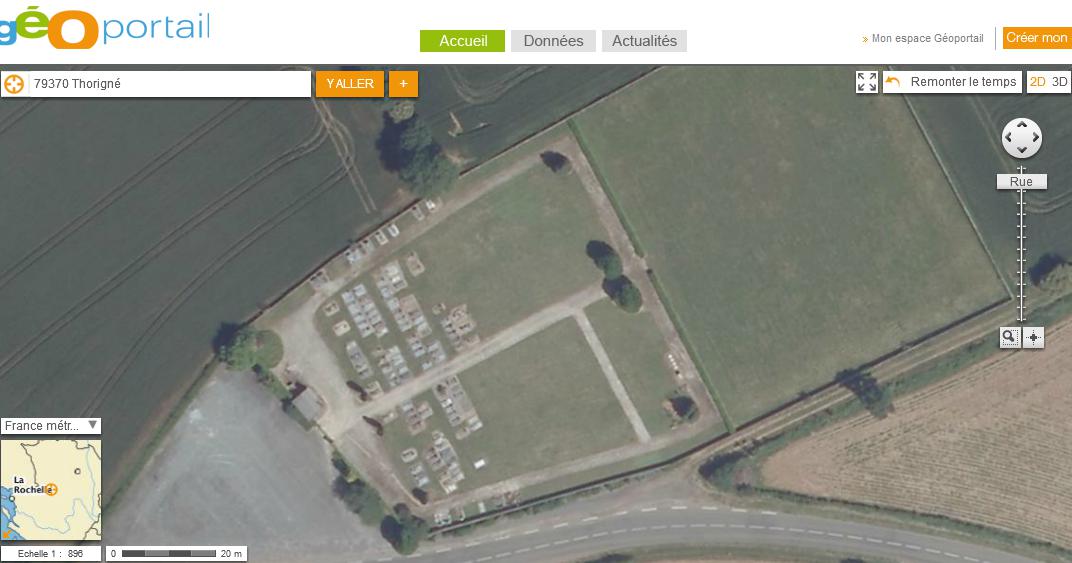Click Remonter le temps button
The height and width of the screenshot is (563, 1072).
[952, 82]
